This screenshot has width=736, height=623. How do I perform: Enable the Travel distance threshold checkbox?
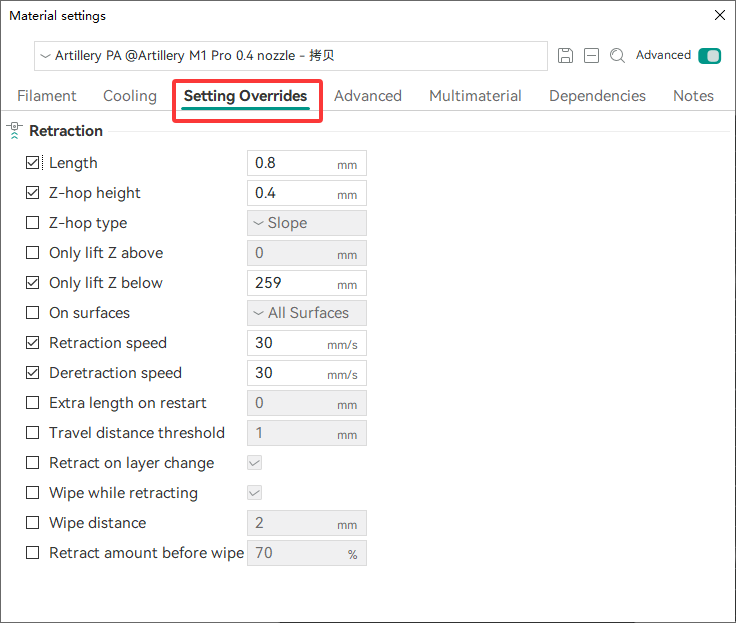pyautogui.click(x=33, y=433)
